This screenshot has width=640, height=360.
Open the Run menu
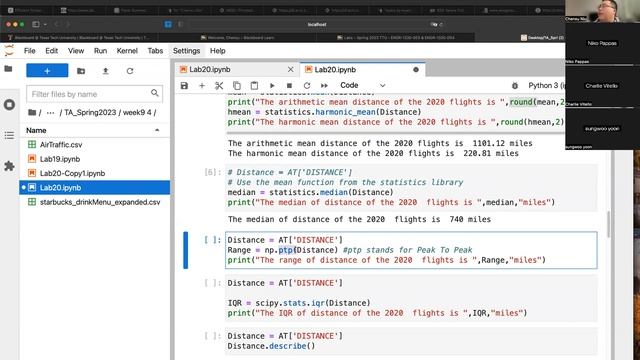click(100, 51)
